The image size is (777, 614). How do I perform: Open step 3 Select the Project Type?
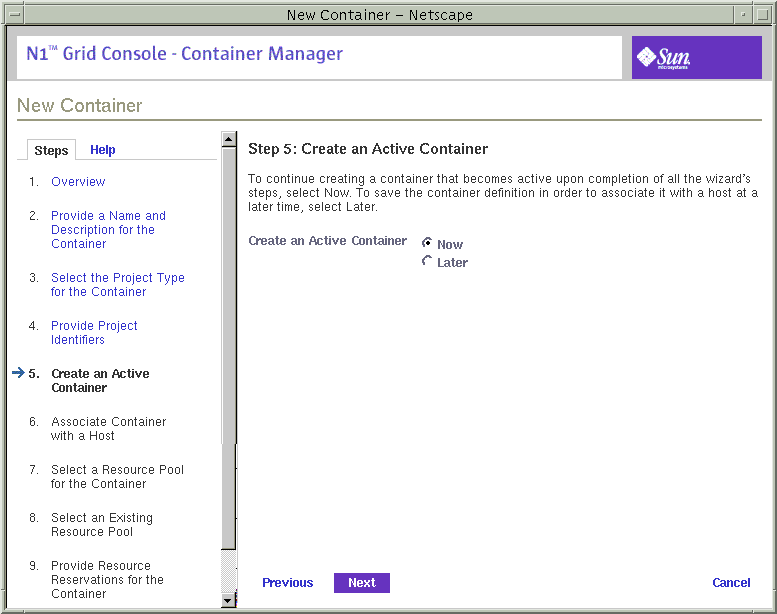(117, 284)
